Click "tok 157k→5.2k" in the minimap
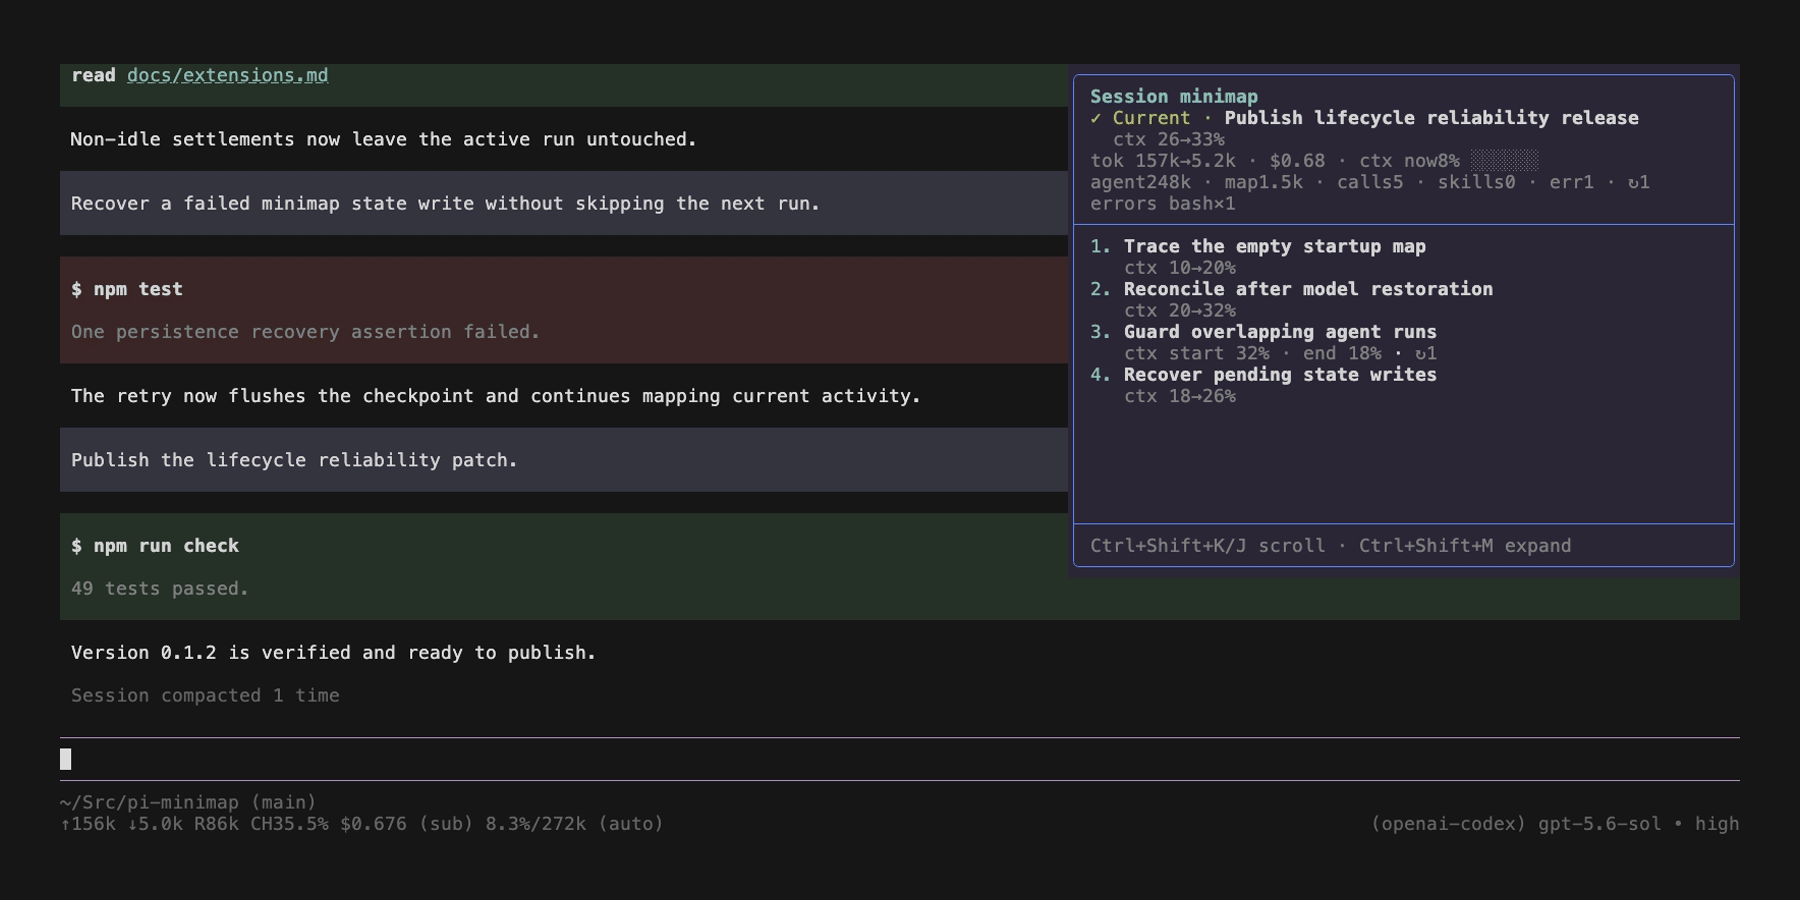The image size is (1800, 900). pos(1163,160)
